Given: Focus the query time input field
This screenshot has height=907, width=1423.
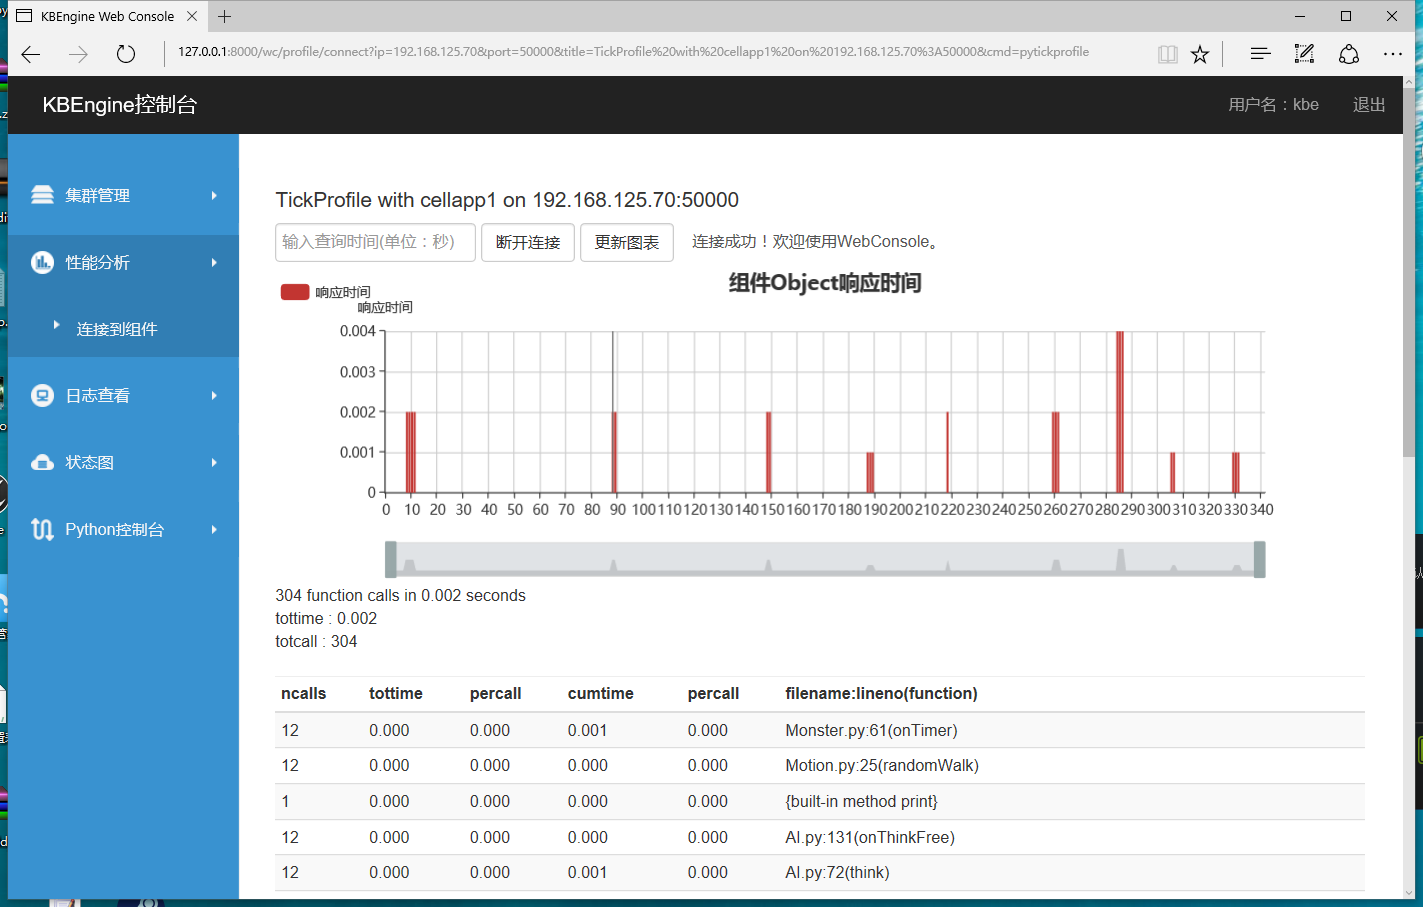Looking at the screenshot, I should [375, 242].
